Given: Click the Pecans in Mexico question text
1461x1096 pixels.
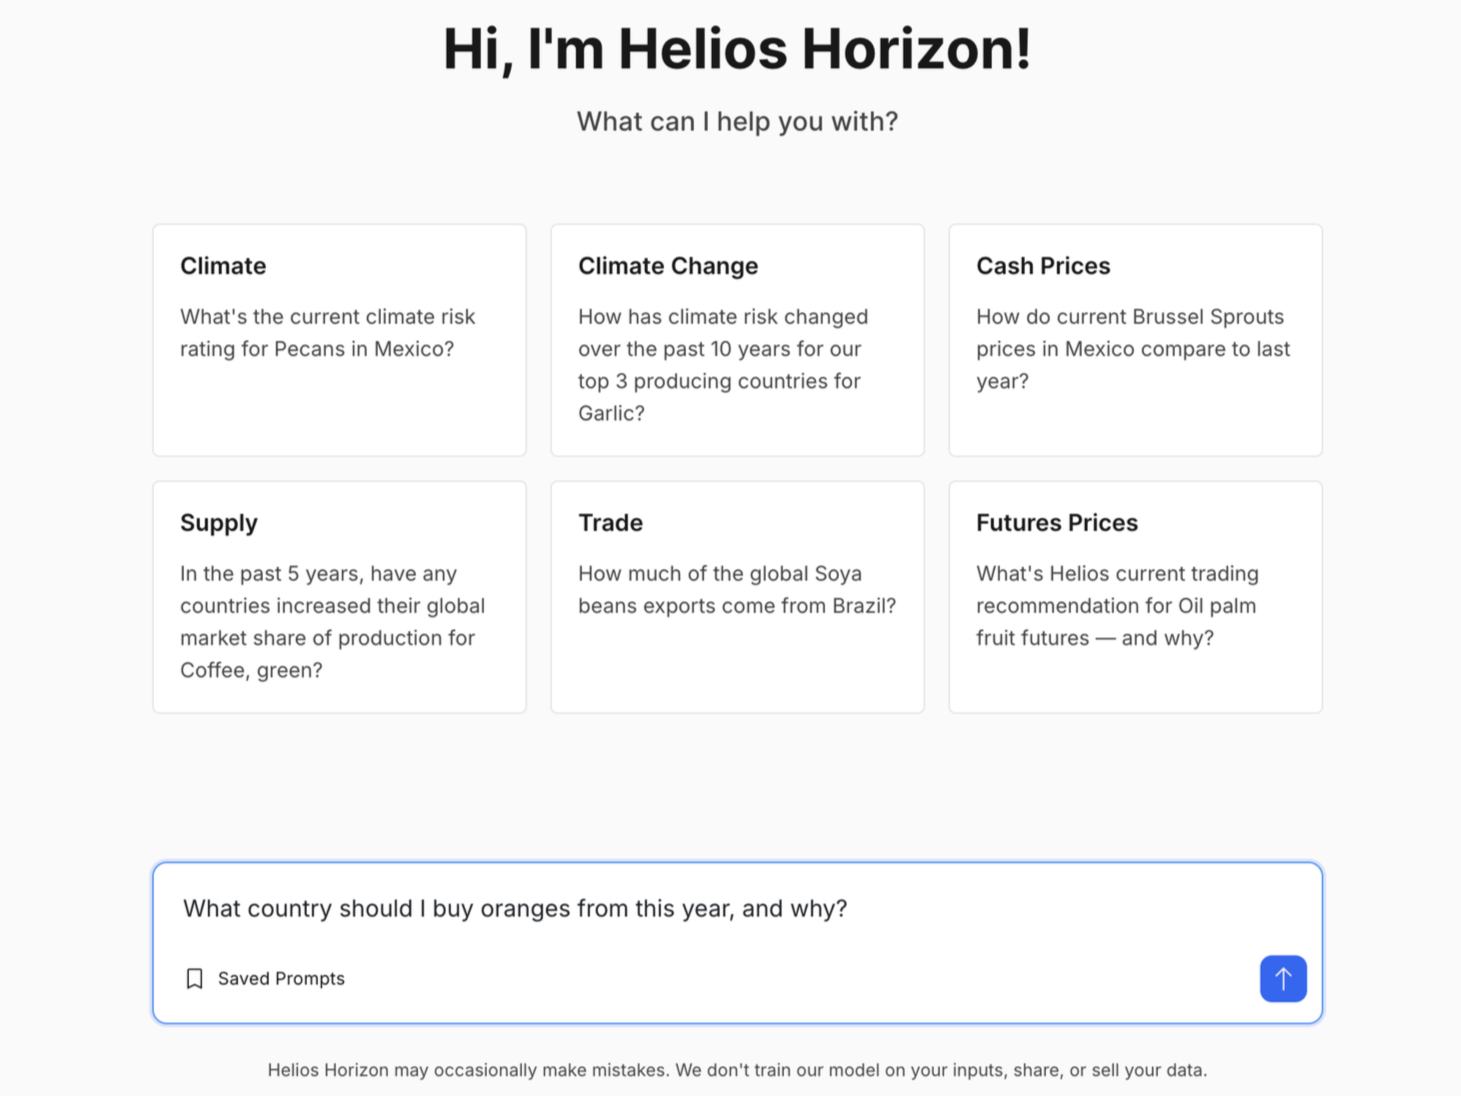Looking at the screenshot, I should click(328, 333).
